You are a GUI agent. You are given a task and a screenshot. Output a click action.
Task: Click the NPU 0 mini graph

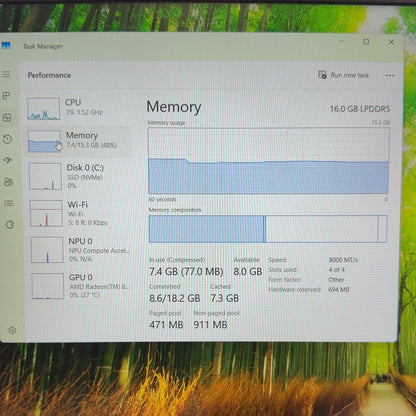(x=47, y=250)
